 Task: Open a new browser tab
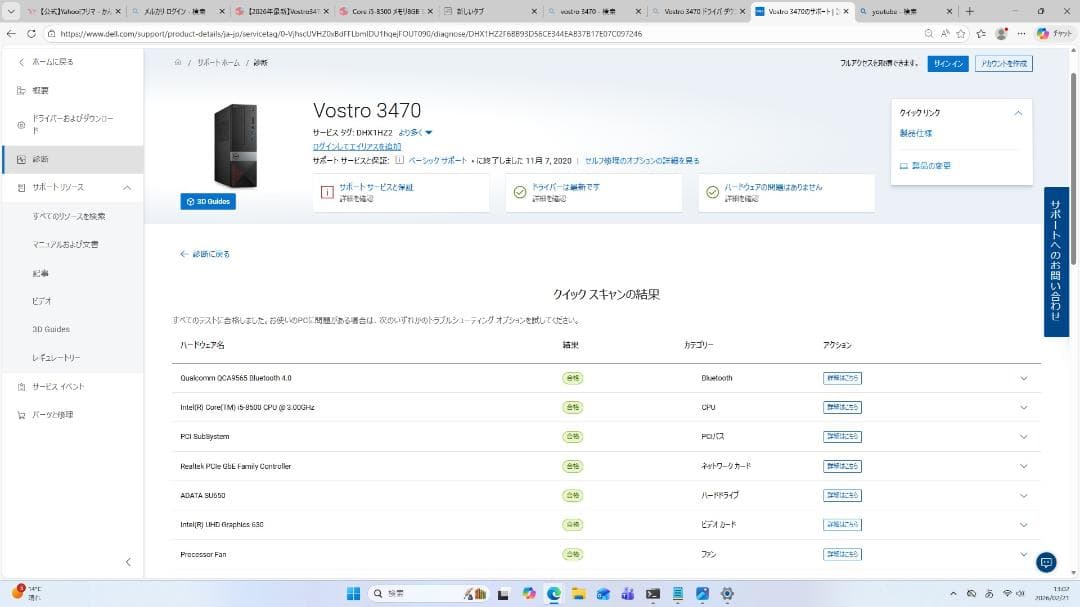(x=969, y=11)
